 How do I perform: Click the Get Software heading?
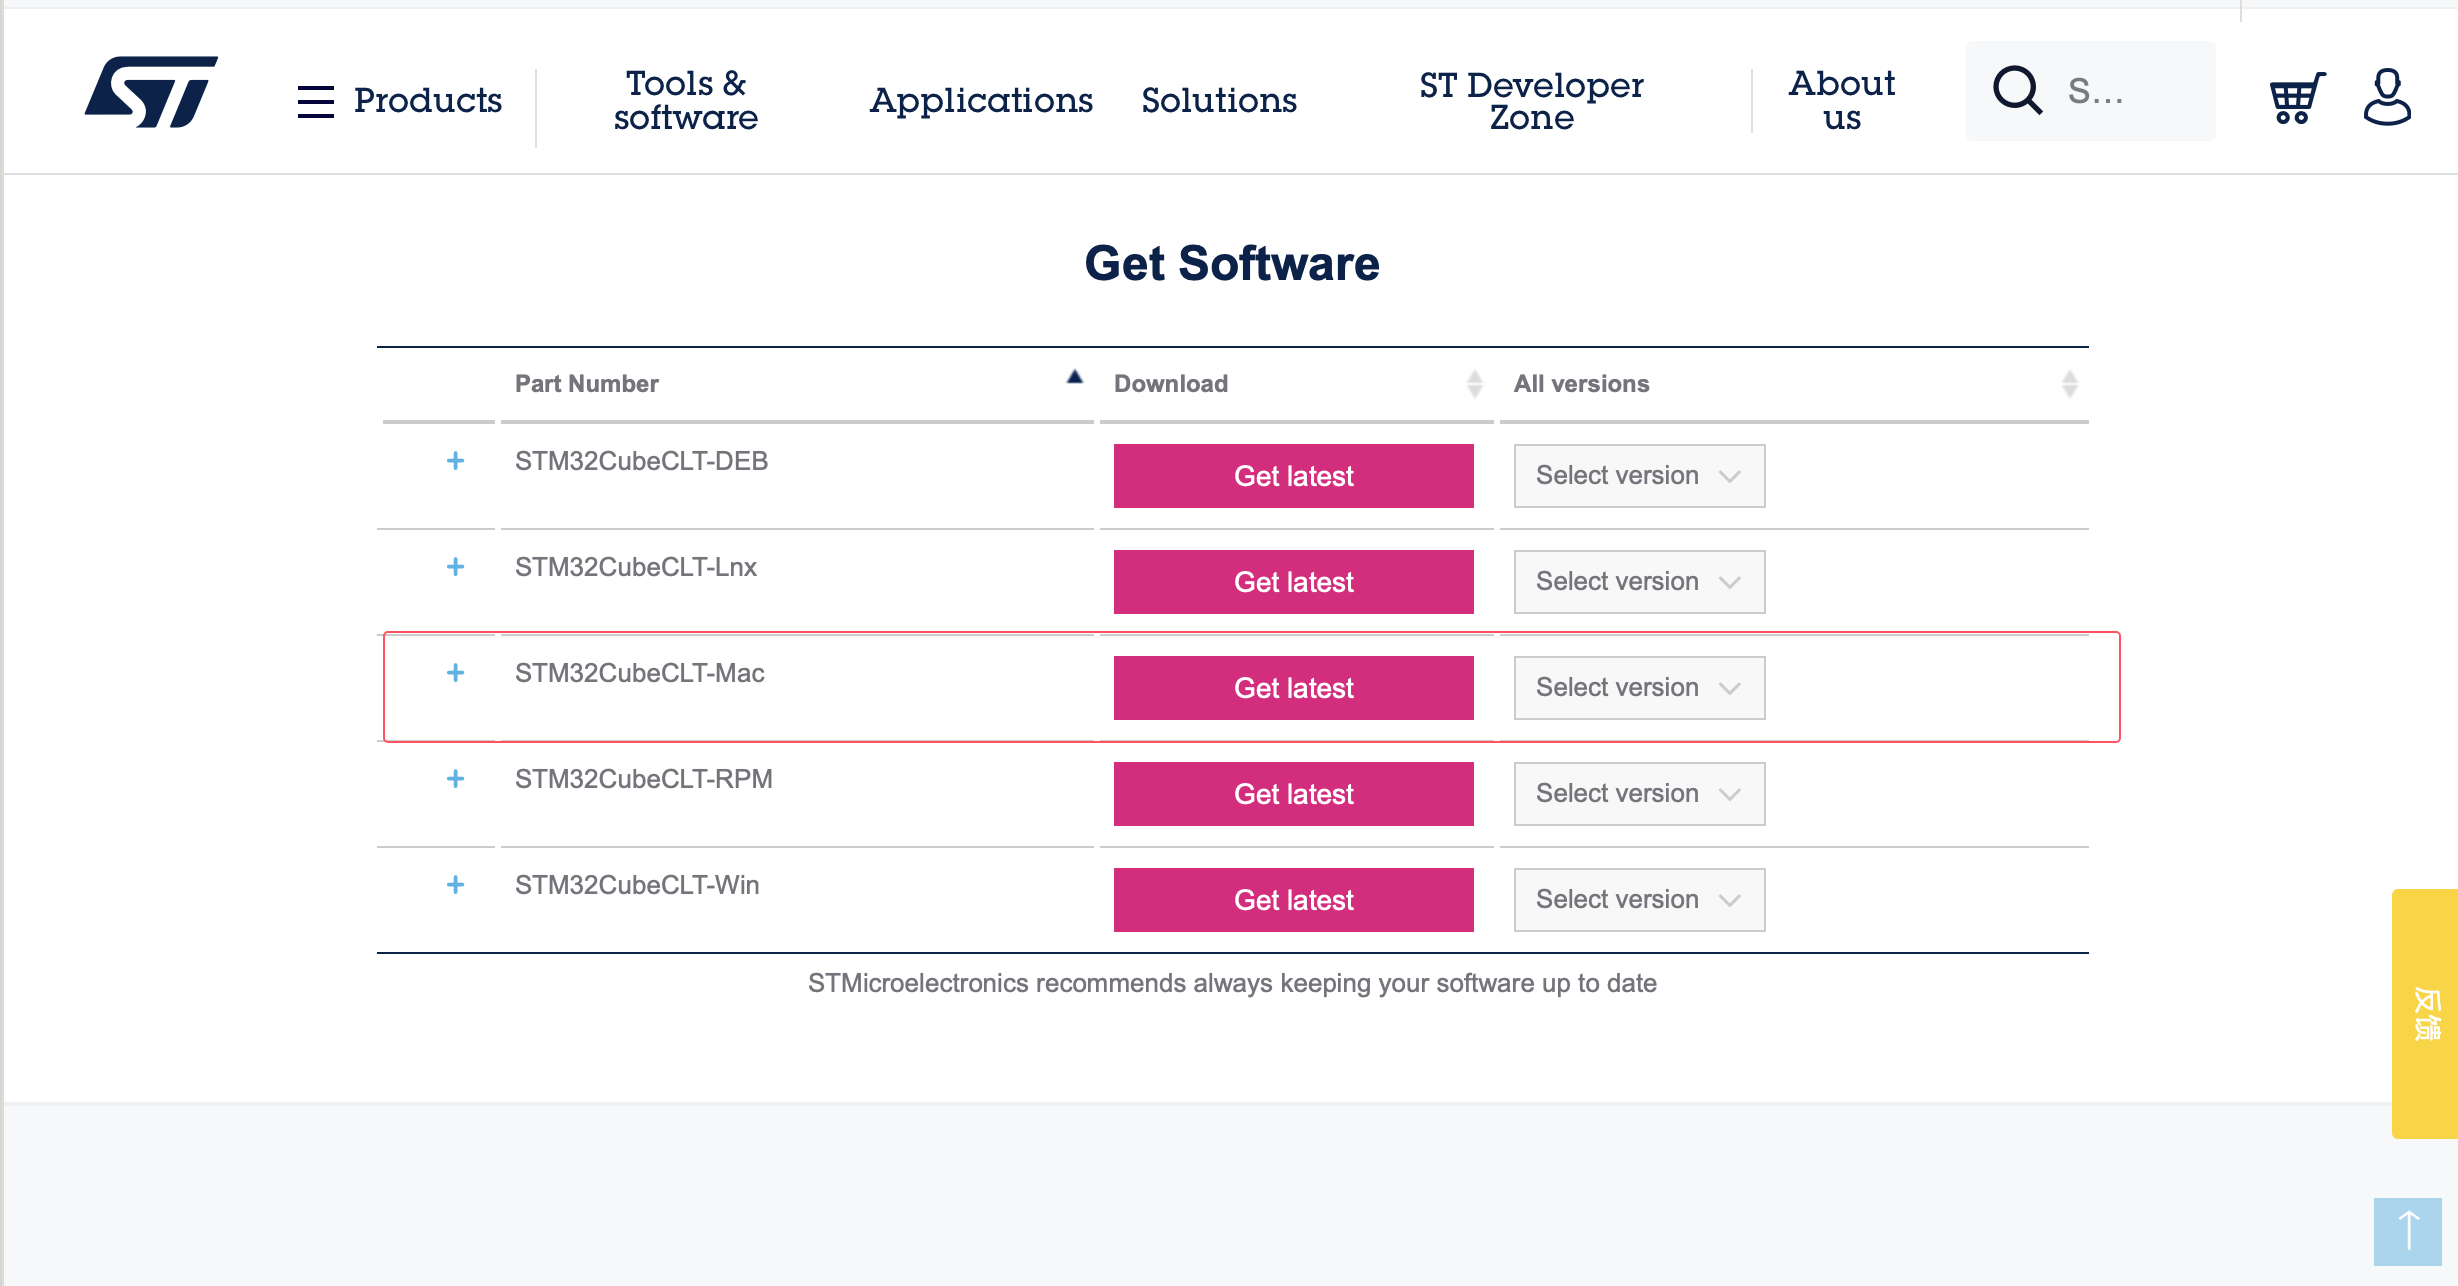pyautogui.click(x=1232, y=264)
